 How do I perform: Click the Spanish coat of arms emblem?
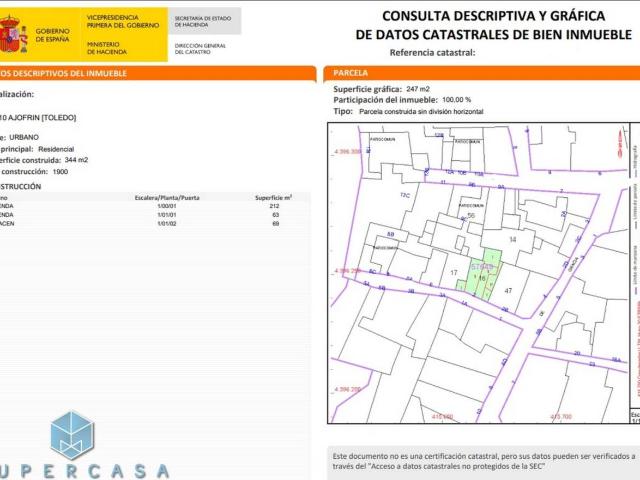pyautogui.click(x=13, y=34)
